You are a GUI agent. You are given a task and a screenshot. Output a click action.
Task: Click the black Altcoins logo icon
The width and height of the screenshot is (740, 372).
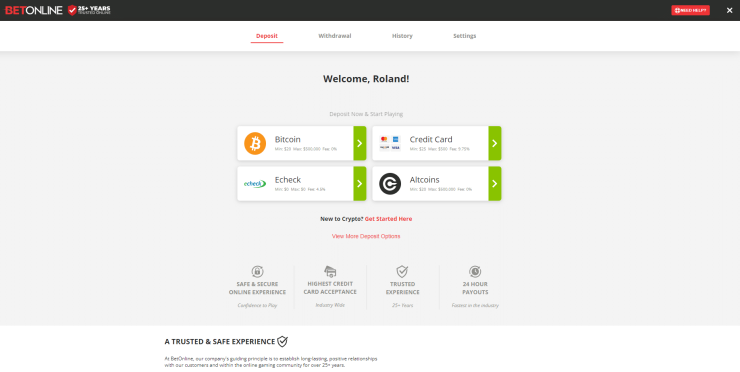[390, 184]
